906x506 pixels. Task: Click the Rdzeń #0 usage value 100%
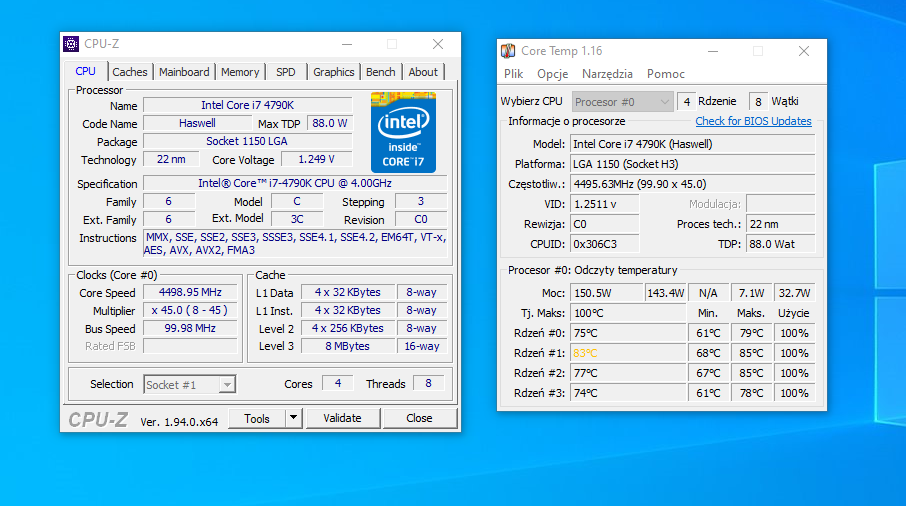point(794,333)
